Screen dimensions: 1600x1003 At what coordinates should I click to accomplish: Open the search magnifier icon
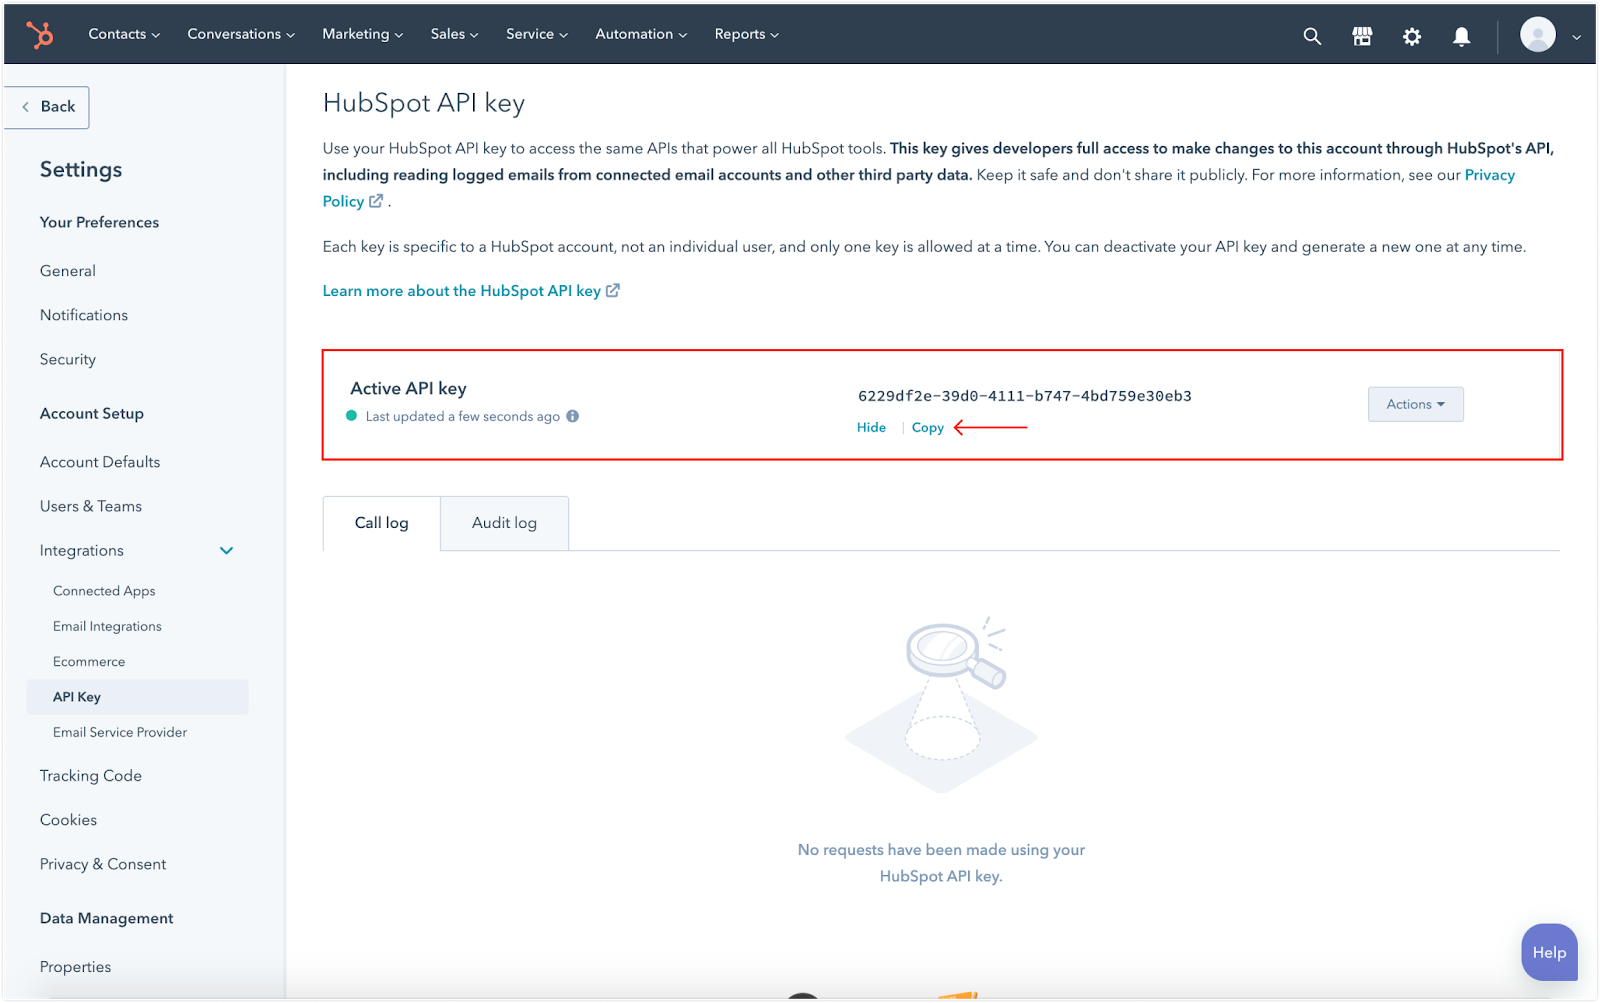1312,36
